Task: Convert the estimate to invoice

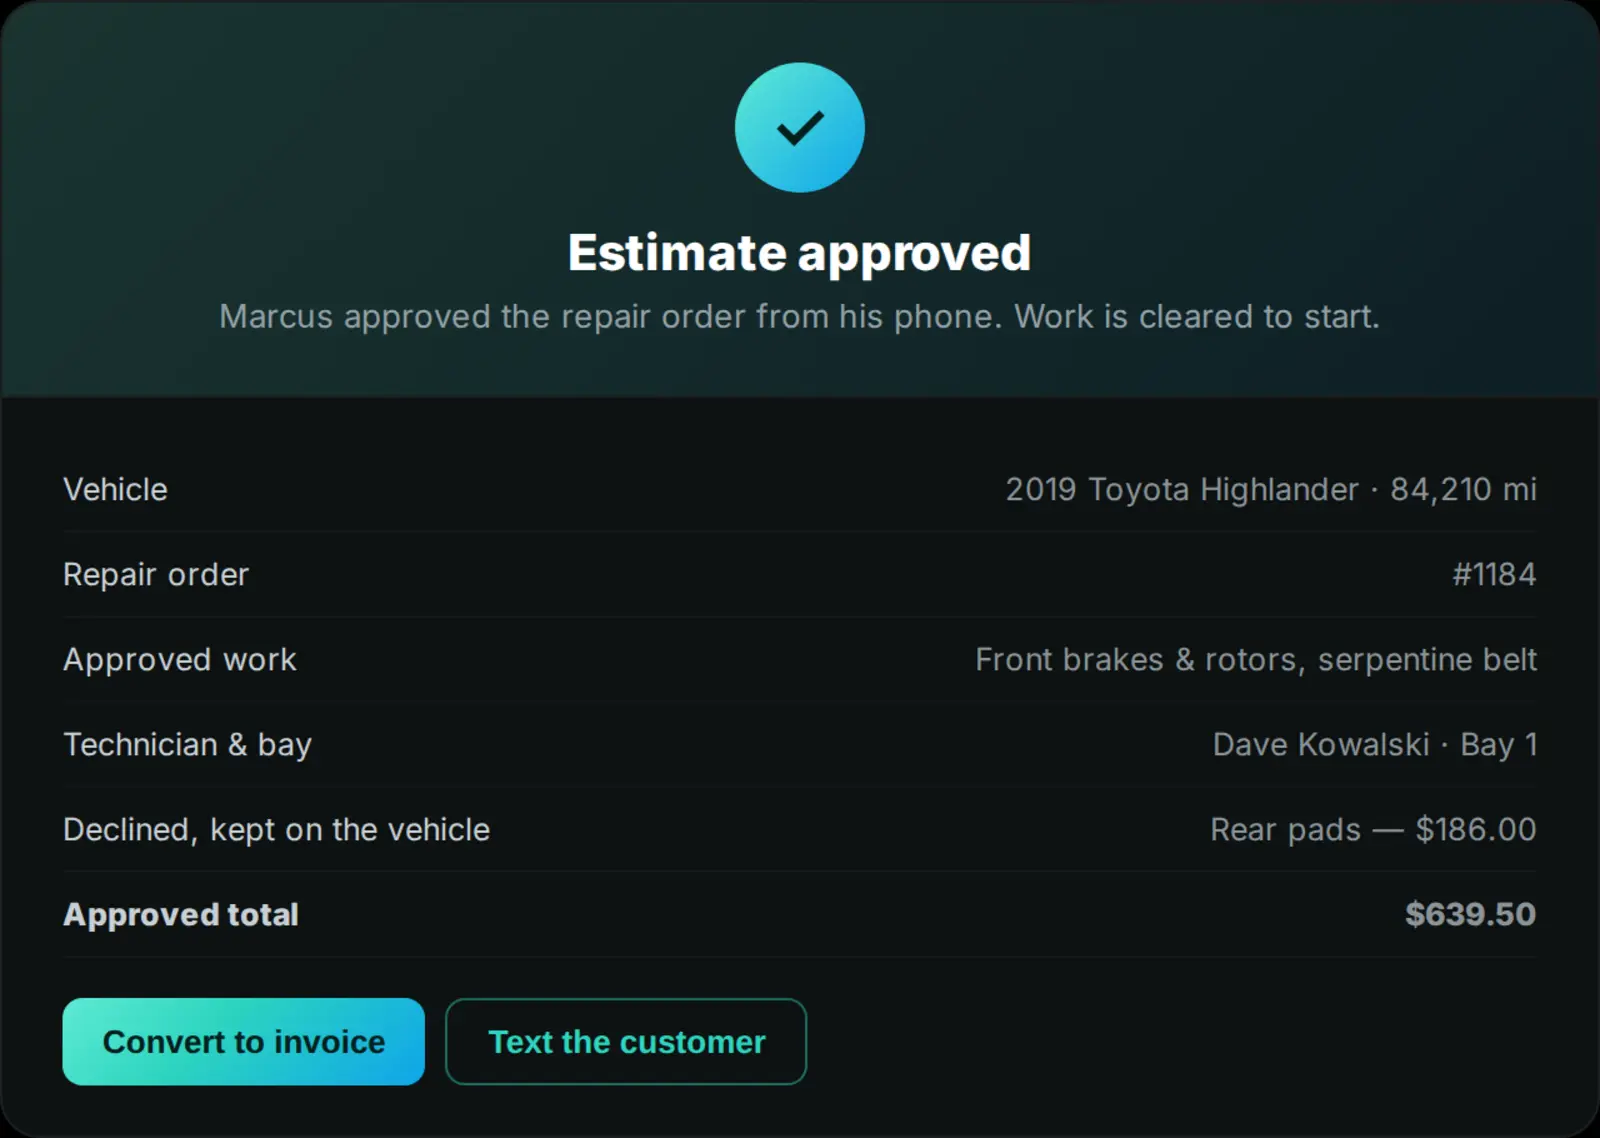Action: pyautogui.click(x=244, y=1041)
